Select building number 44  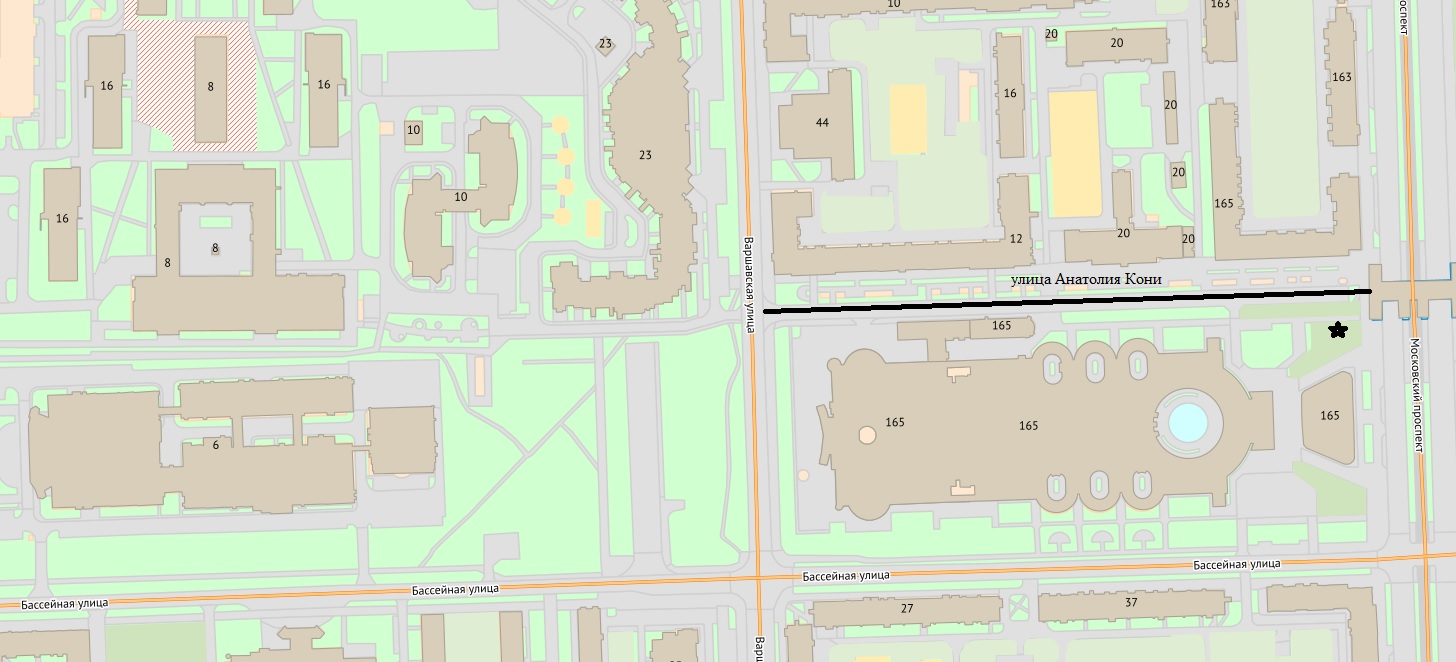point(821,123)
